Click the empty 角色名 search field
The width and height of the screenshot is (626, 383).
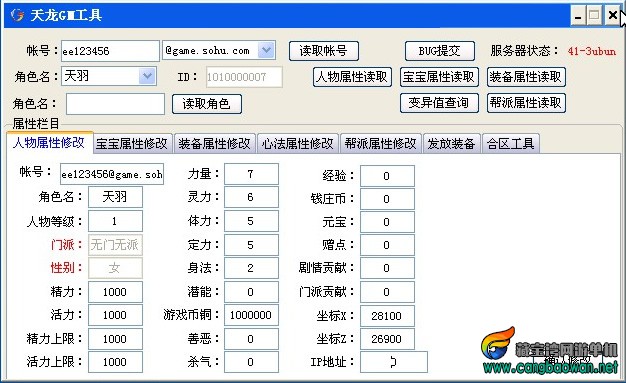coord(115,104)
